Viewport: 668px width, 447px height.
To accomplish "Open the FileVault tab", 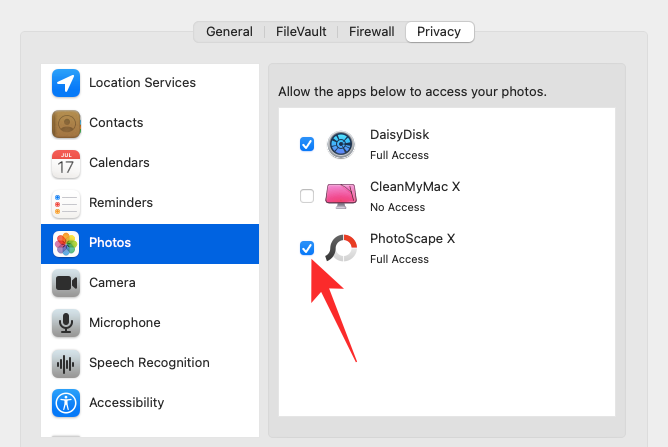I will pos(301,32).
